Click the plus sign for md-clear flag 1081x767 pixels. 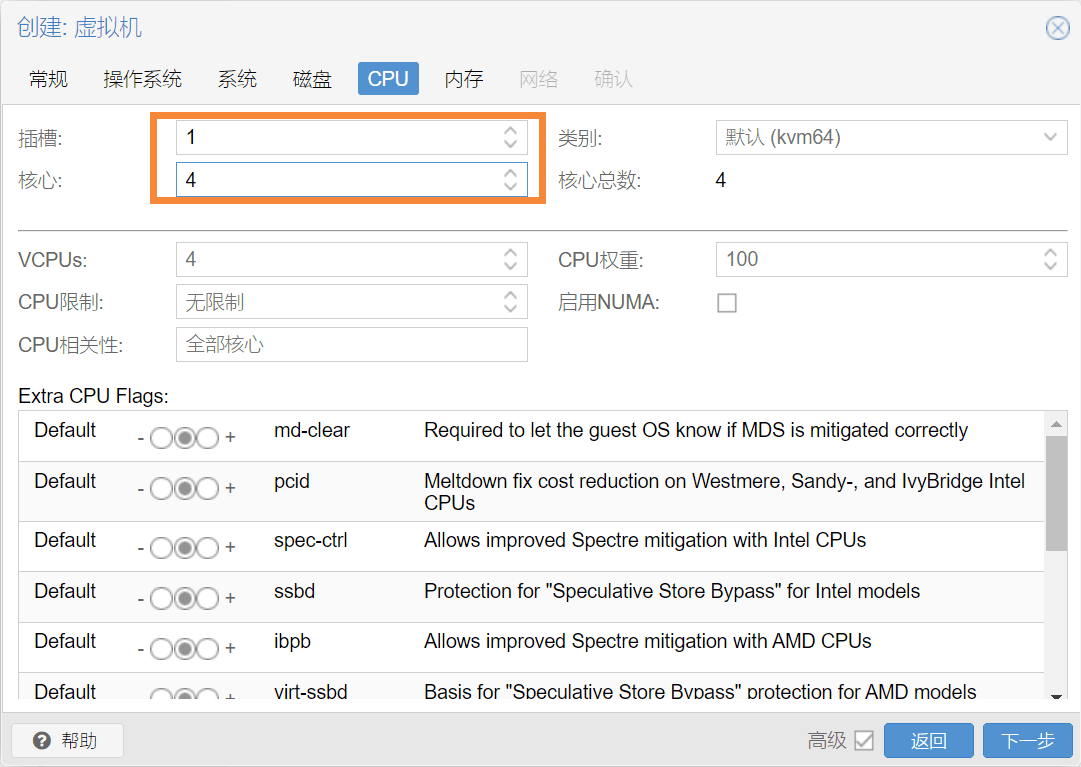[x=230, y=437]
